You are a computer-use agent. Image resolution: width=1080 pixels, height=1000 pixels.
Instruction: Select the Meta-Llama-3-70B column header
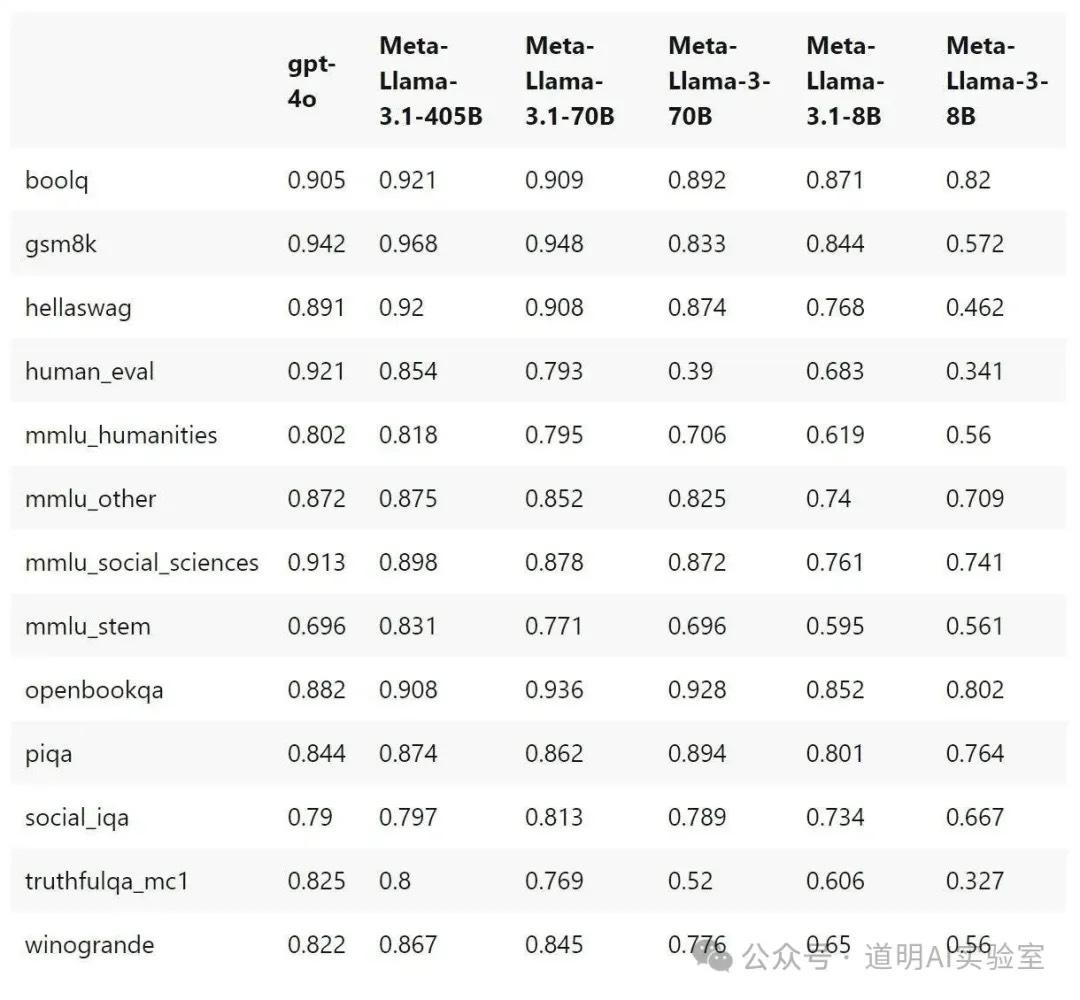pyautogui.click(x=718, y=81)
